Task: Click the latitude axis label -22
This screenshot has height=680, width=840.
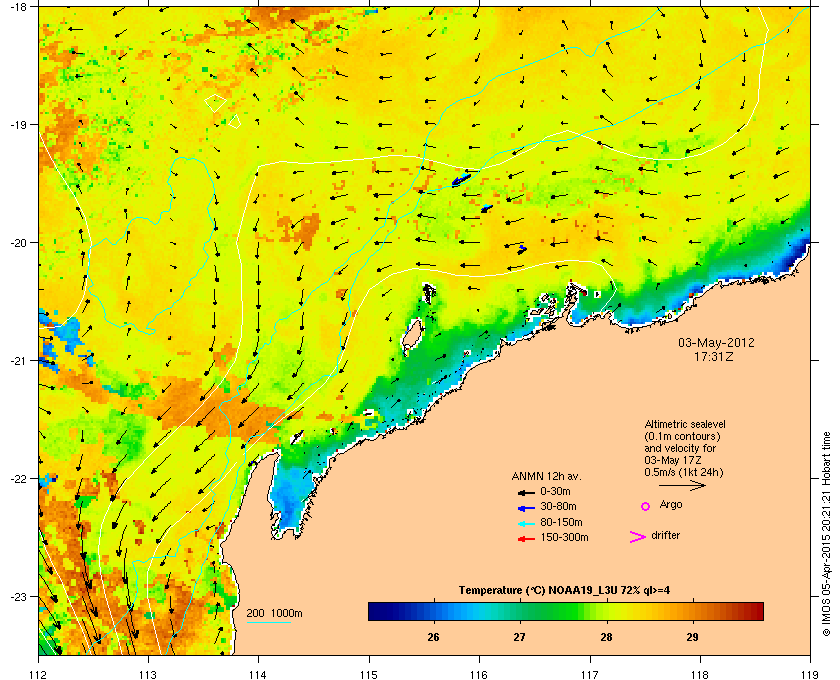Action: (x=17, y=479)
